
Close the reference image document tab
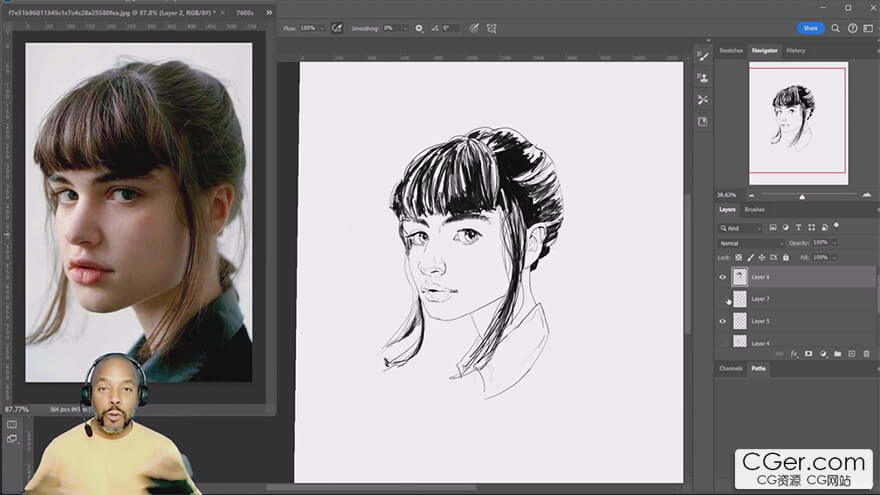pos(223,12)
